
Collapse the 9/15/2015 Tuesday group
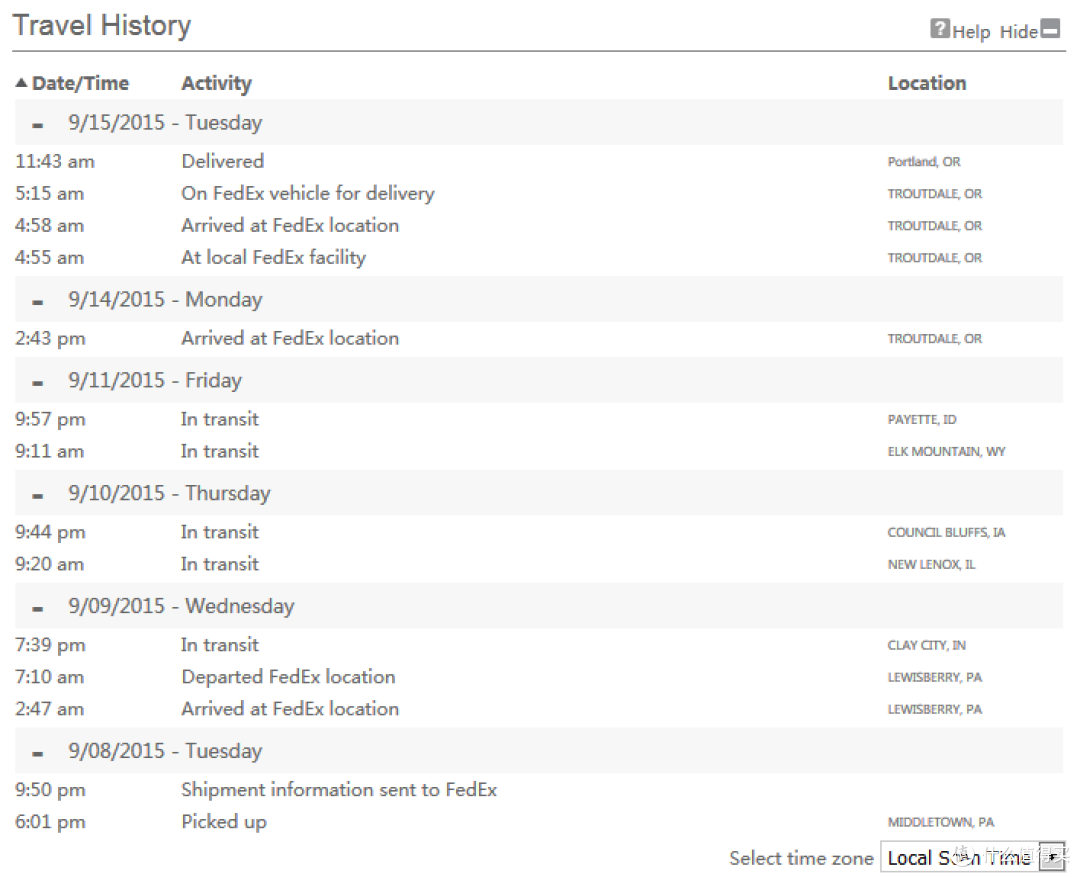38,125
